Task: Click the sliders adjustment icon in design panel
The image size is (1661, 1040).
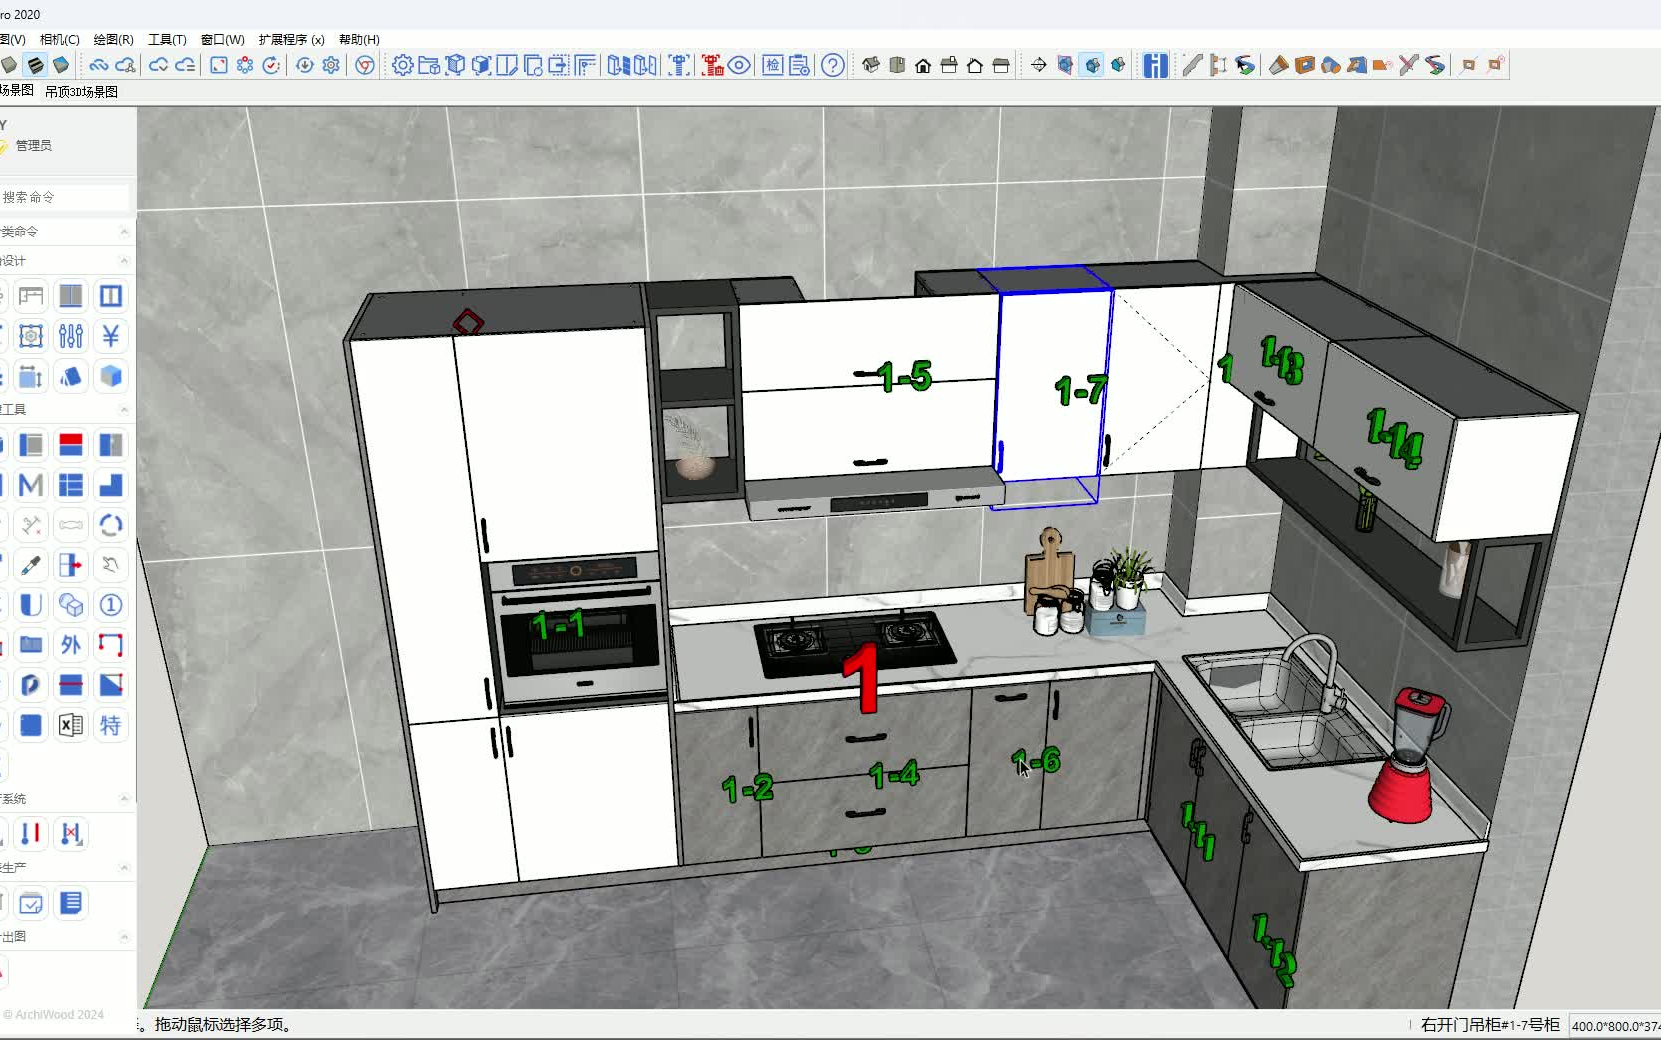Action: [71, 336]
